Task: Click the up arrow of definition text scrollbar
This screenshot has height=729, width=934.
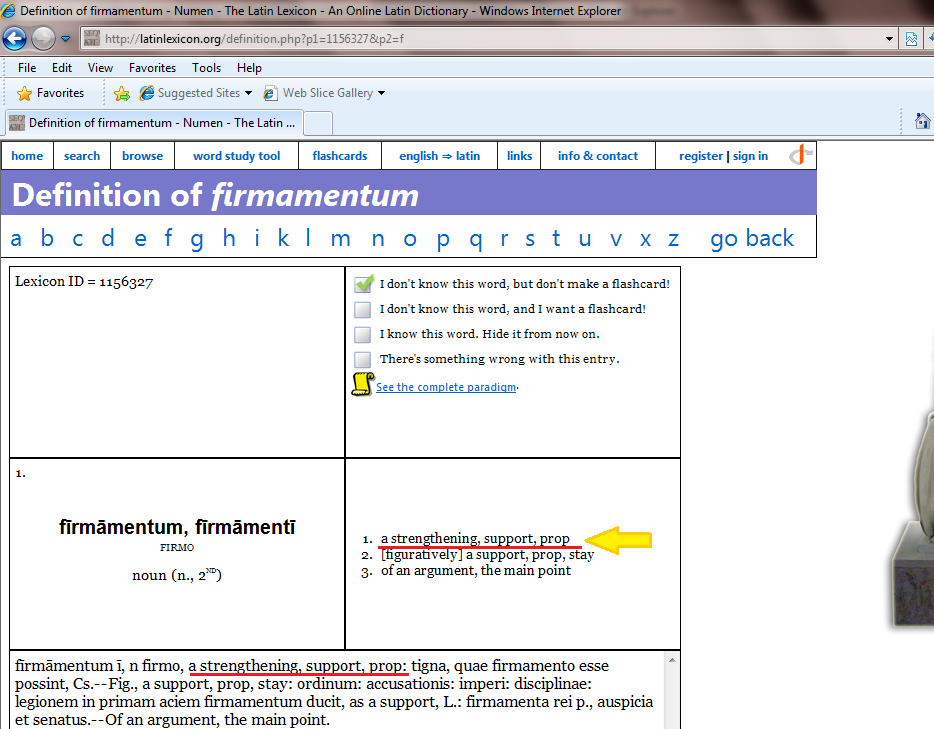Action: 674,660
